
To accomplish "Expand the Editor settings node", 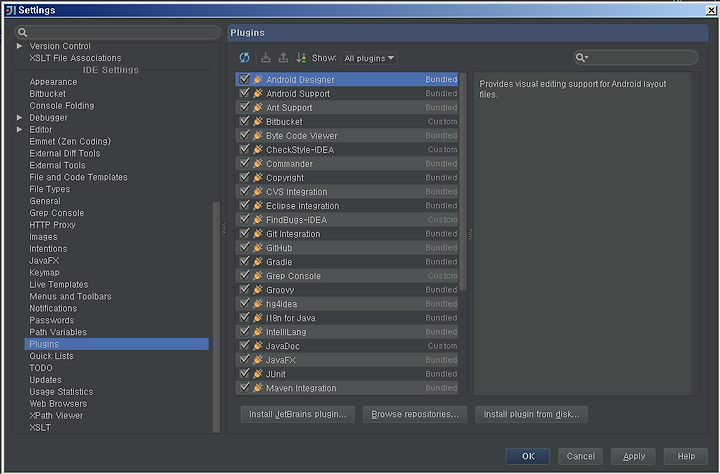I will pos(19,130).
